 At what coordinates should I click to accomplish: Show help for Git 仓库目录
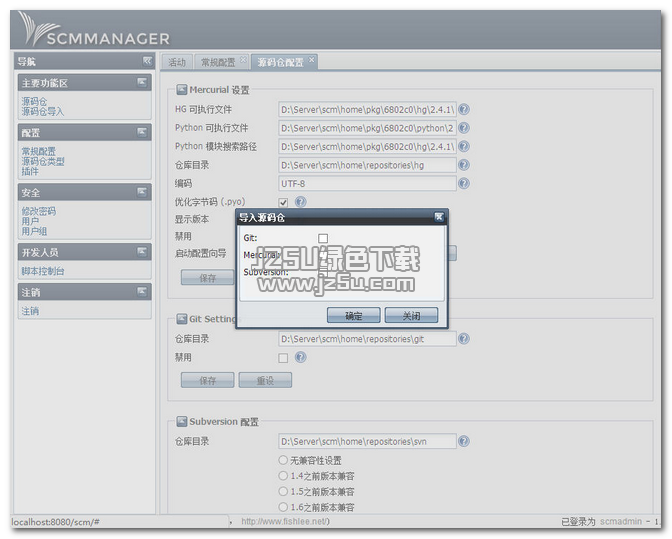[x=464, y=339]
